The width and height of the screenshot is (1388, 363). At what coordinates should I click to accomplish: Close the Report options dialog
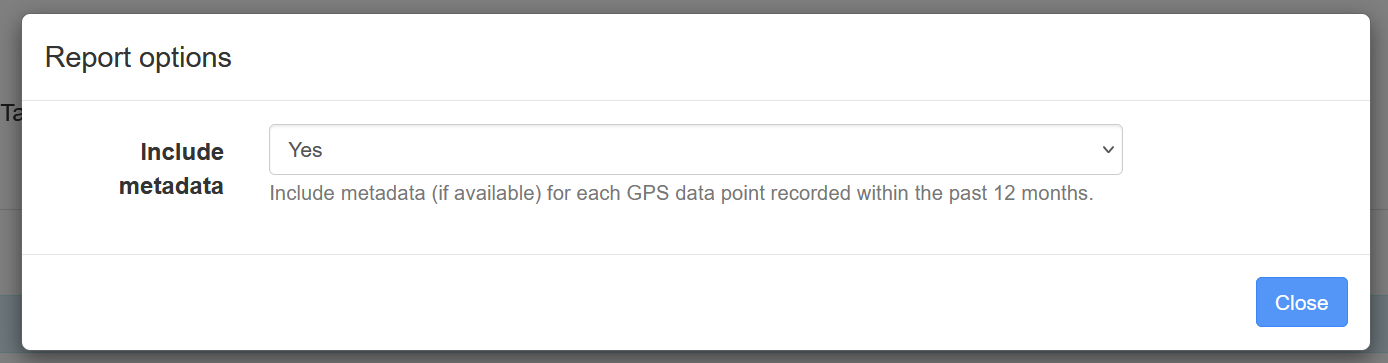(1301, 302)
